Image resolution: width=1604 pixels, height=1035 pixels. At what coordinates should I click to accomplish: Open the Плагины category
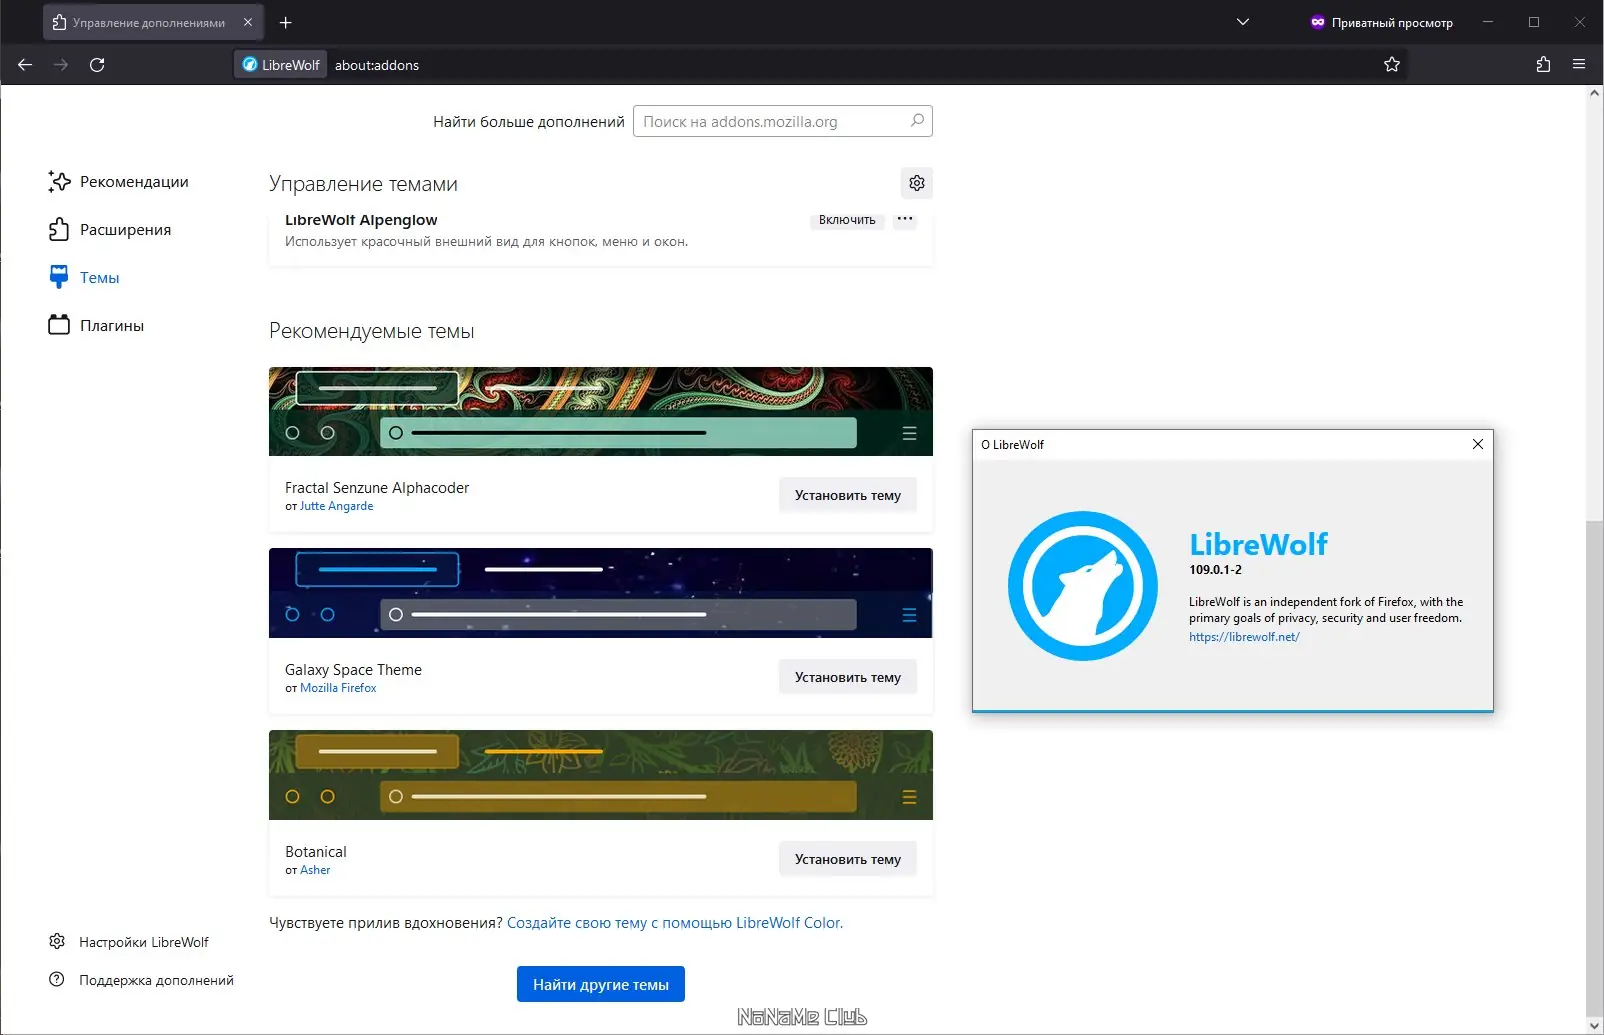(96, 326)
